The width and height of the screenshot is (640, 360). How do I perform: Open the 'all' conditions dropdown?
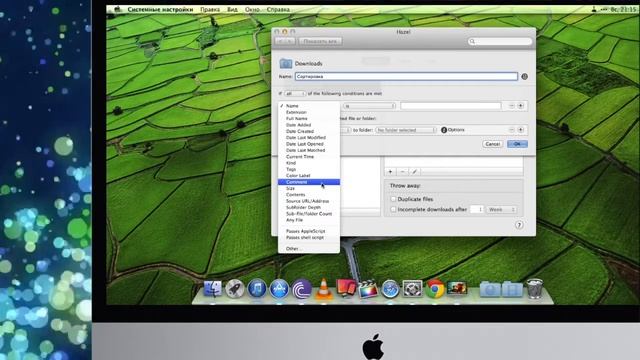pyautogui.click(x=295, y=94)
